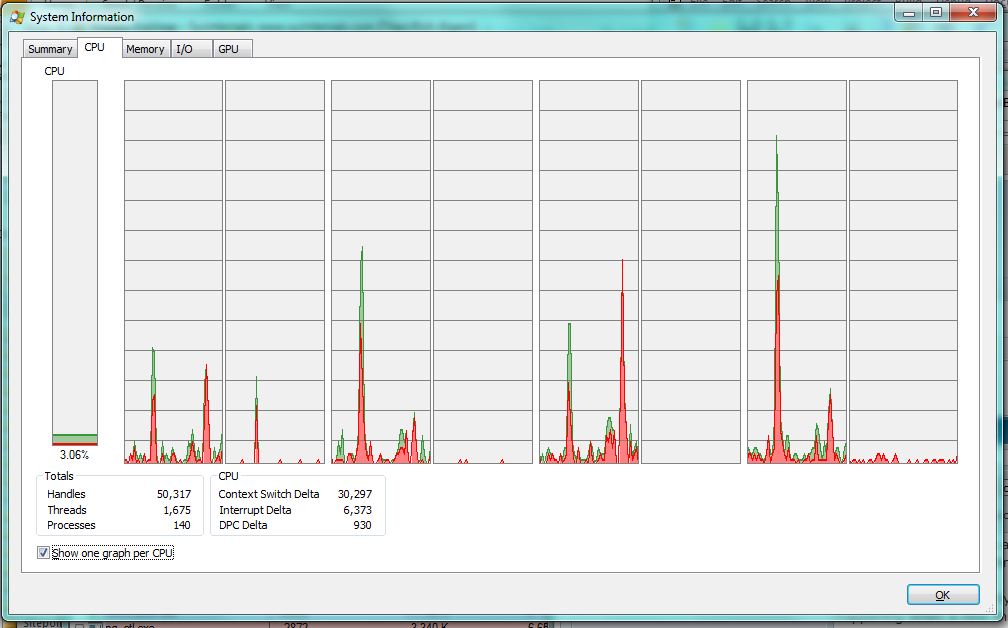Click the first per-CPU graph
This screenshot has height=628, width=1008.
click(173, 272)
